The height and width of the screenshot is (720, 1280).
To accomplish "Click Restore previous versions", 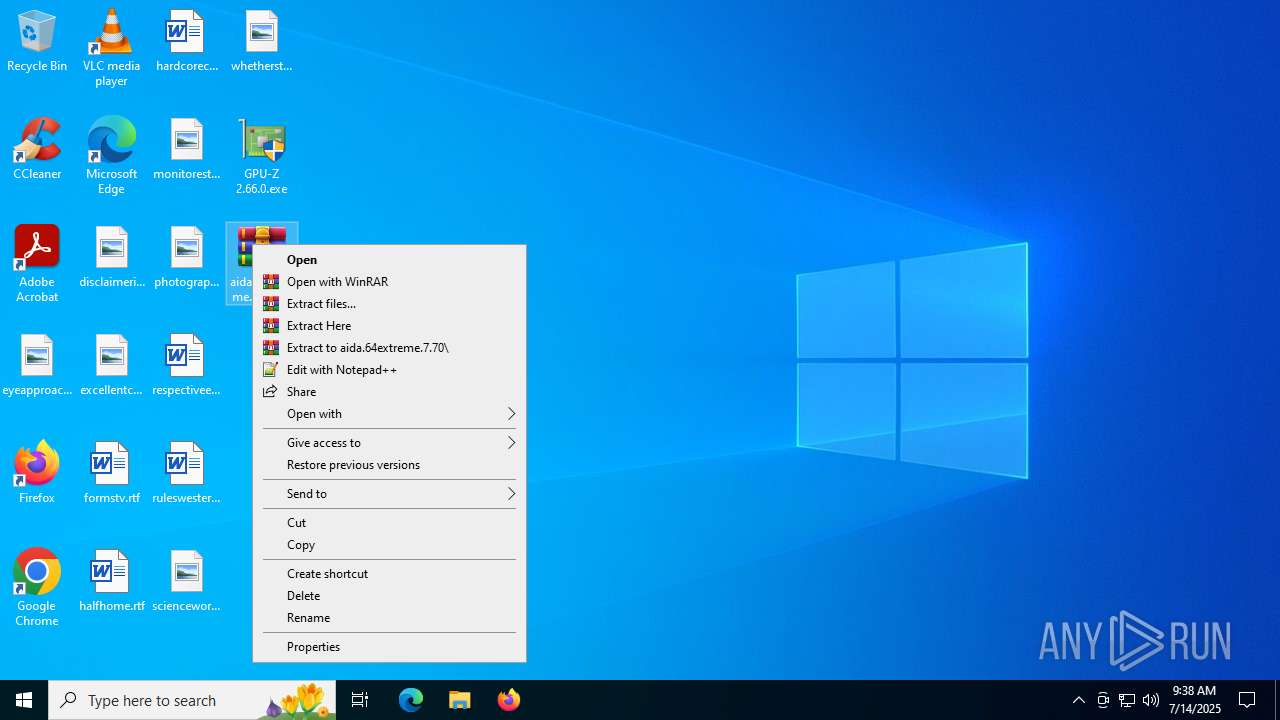I will click(x=389, y=465).
